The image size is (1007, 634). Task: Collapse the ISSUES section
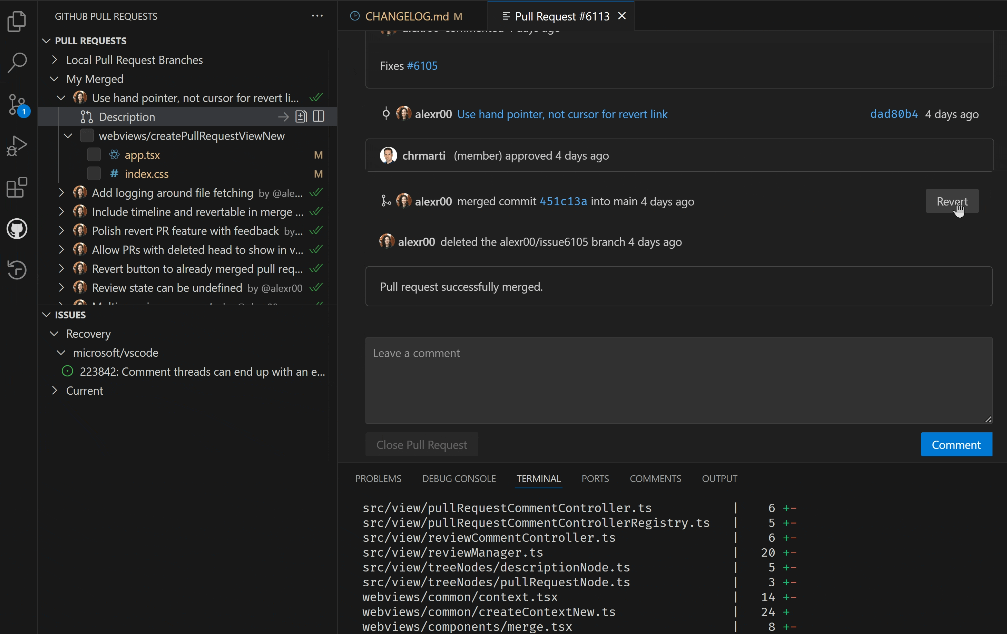click(x=47, y=315)
